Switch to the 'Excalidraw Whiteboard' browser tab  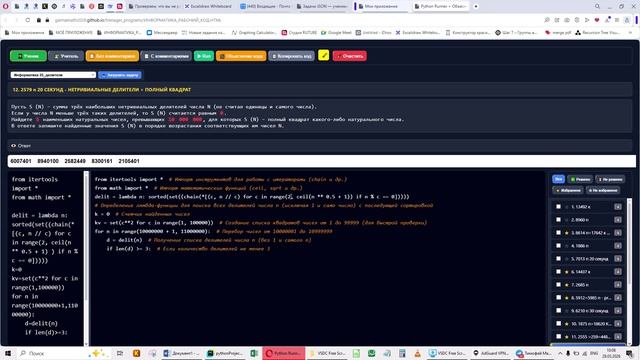(208, 7)
